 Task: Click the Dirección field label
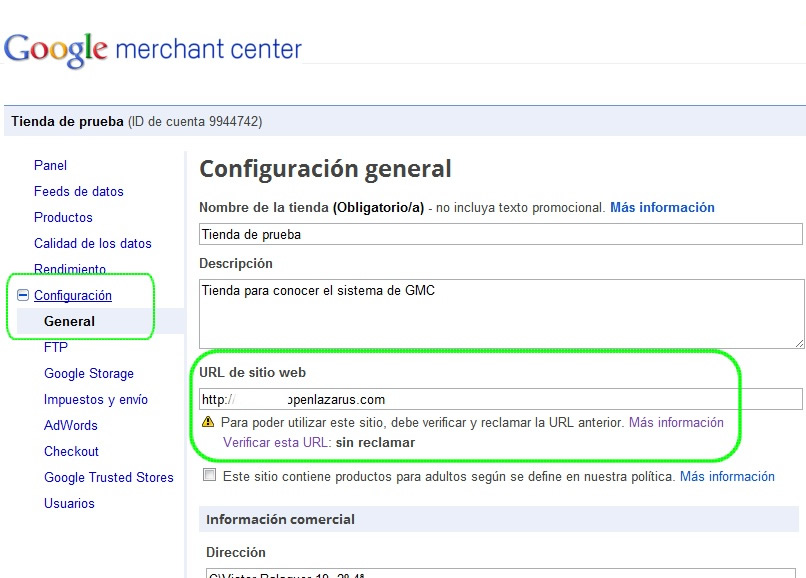click(236, 552)
